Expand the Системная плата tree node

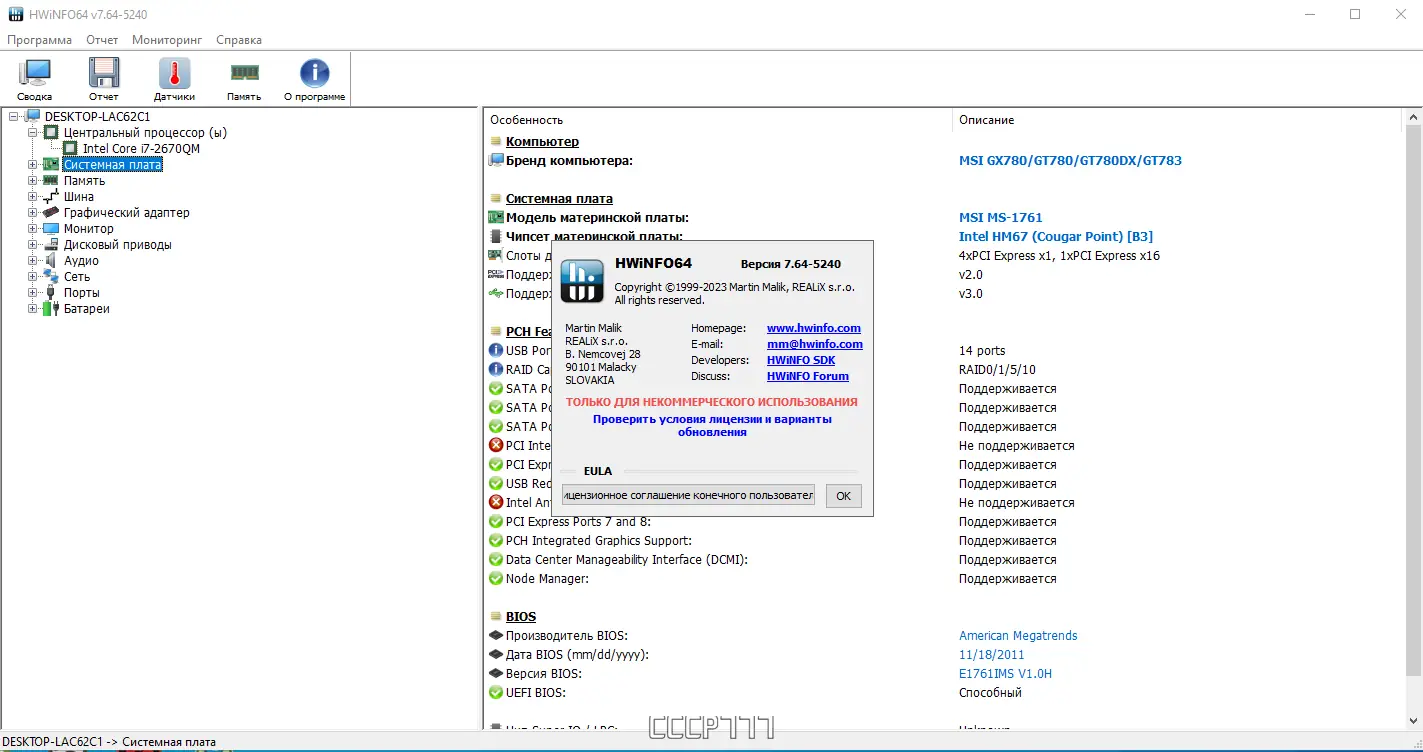click(32, 165)
